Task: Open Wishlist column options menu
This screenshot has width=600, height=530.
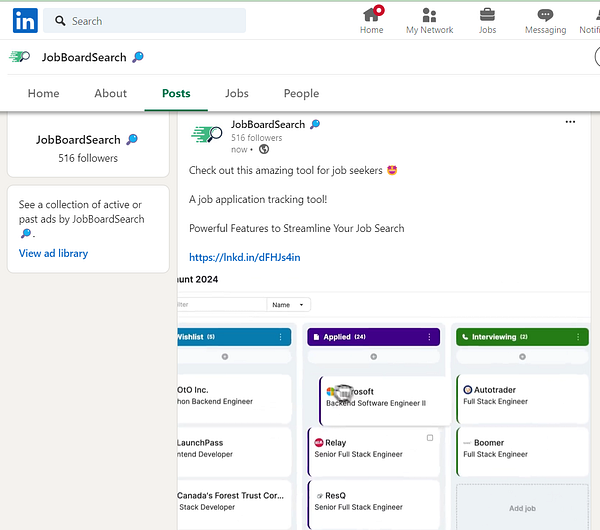Action: [x=280, y=337]
